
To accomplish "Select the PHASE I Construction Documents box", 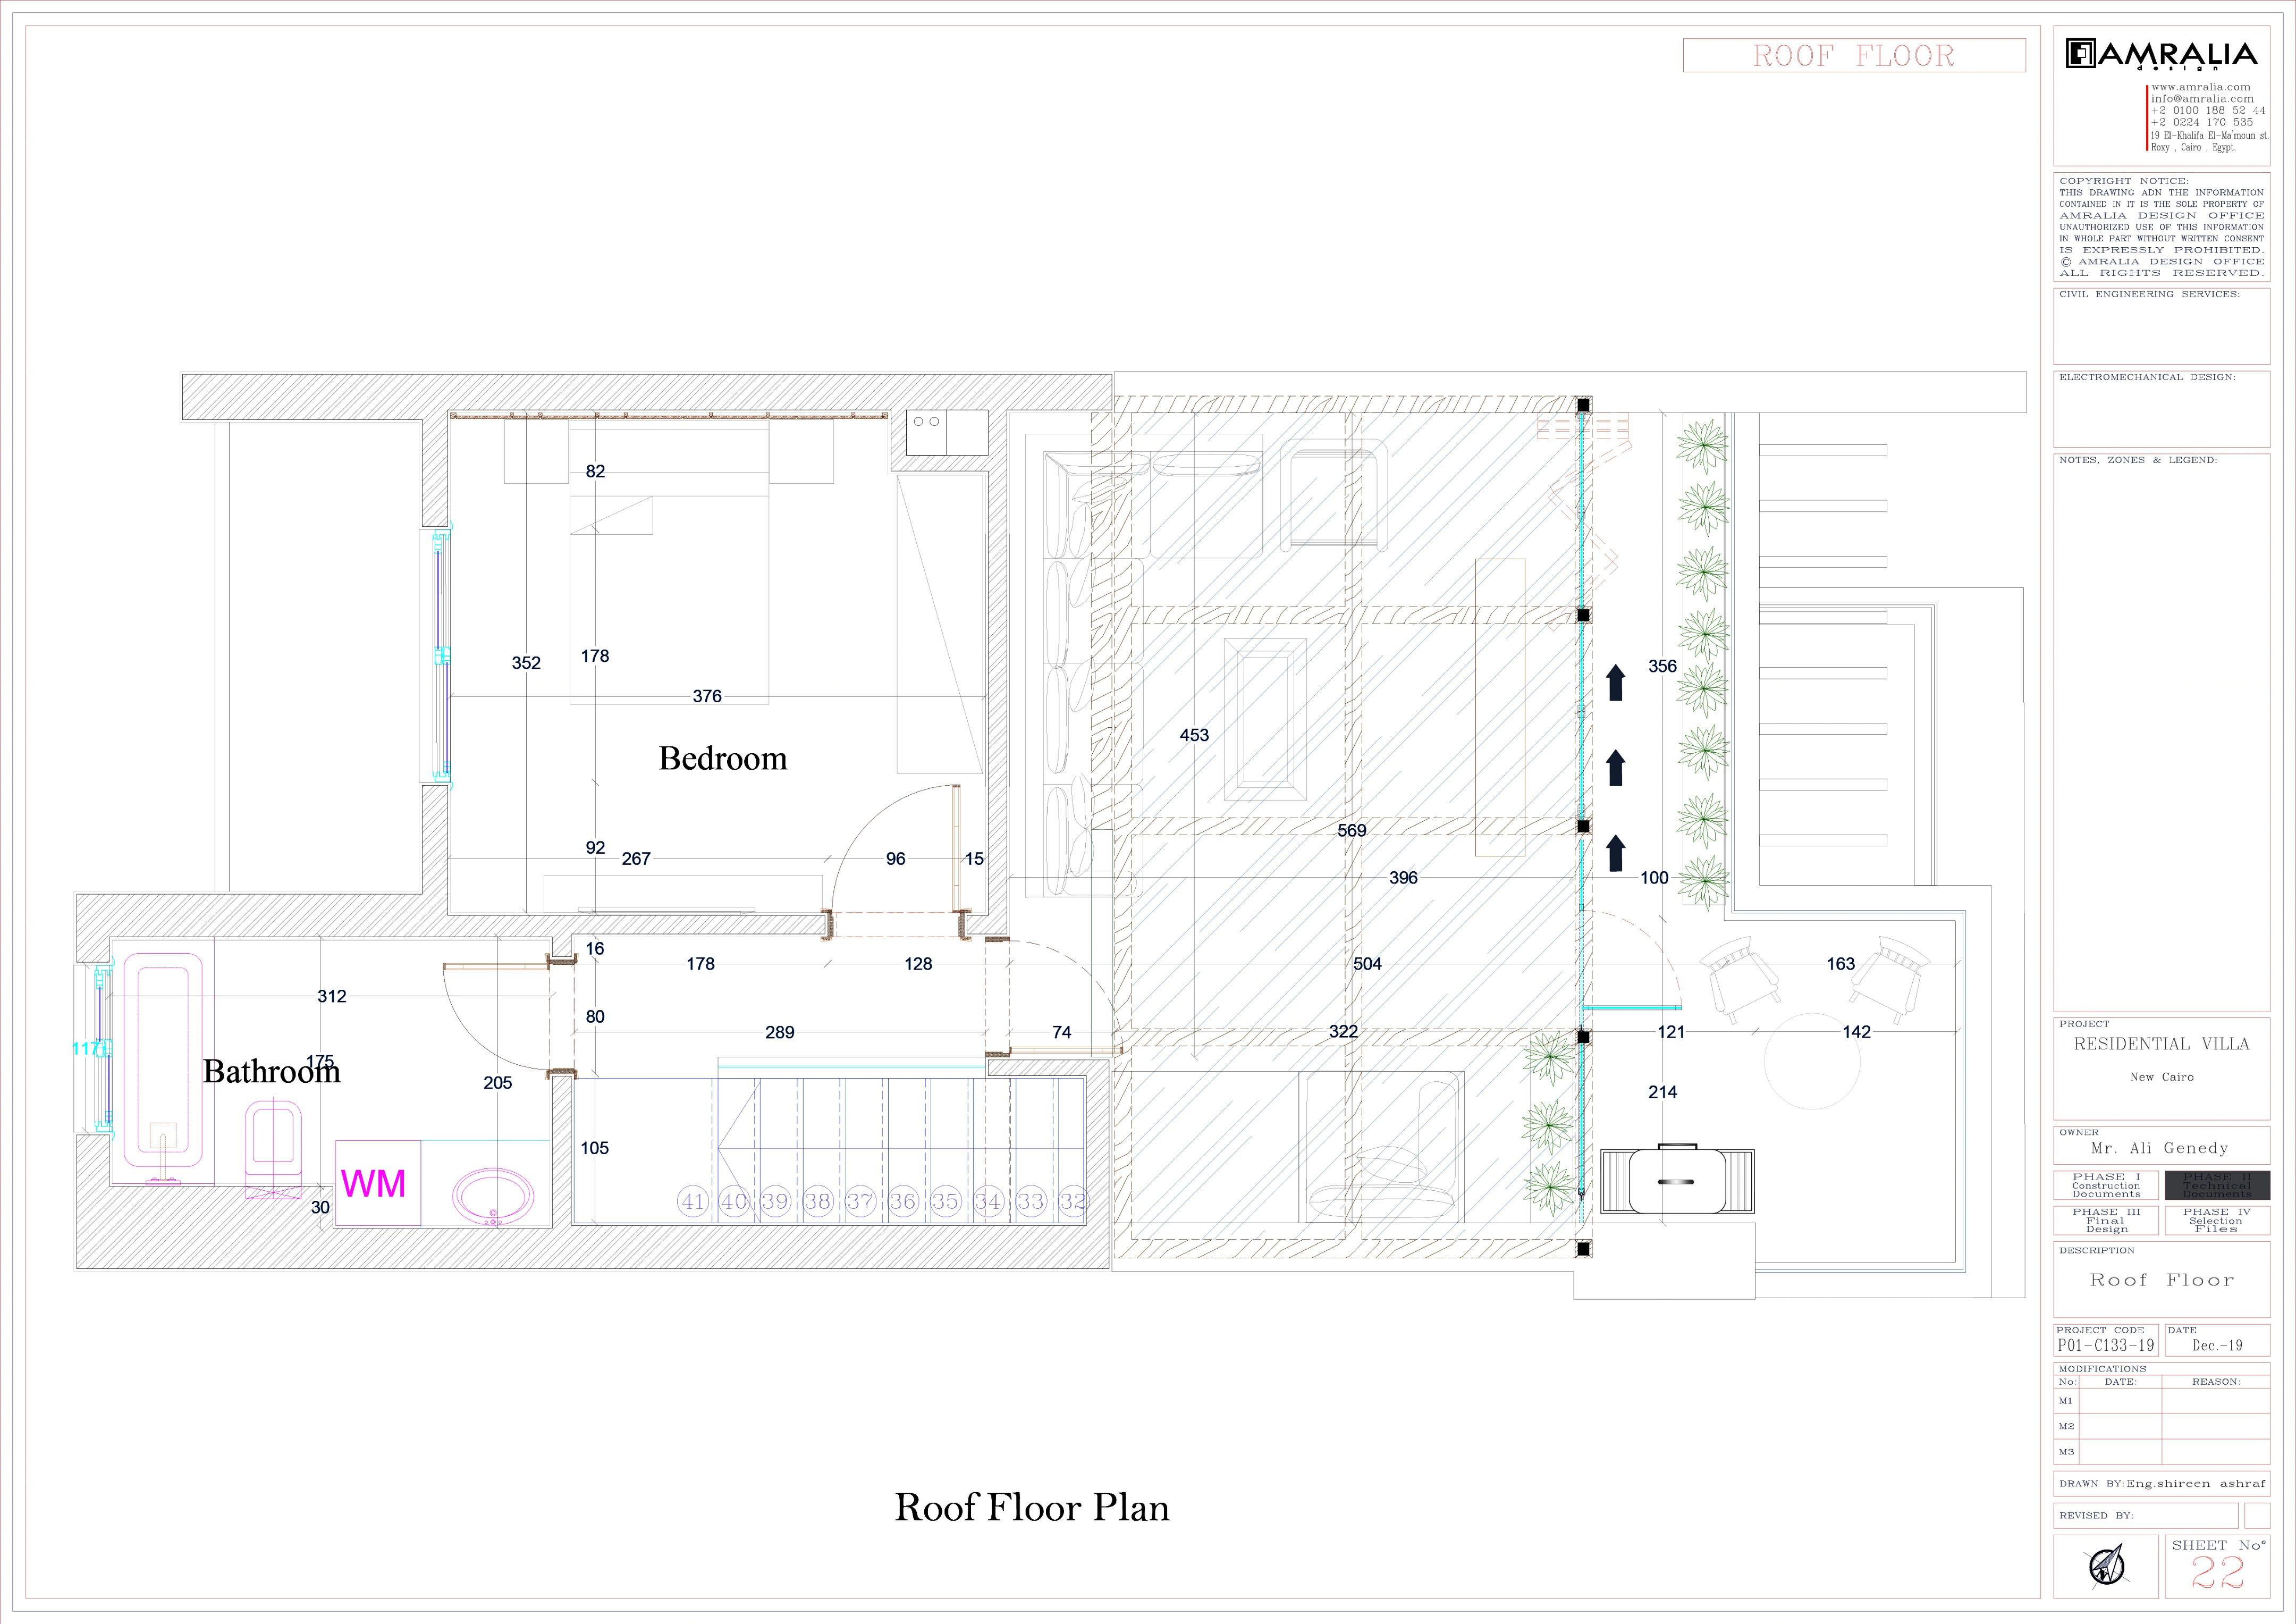I will click(2106, 1185).
